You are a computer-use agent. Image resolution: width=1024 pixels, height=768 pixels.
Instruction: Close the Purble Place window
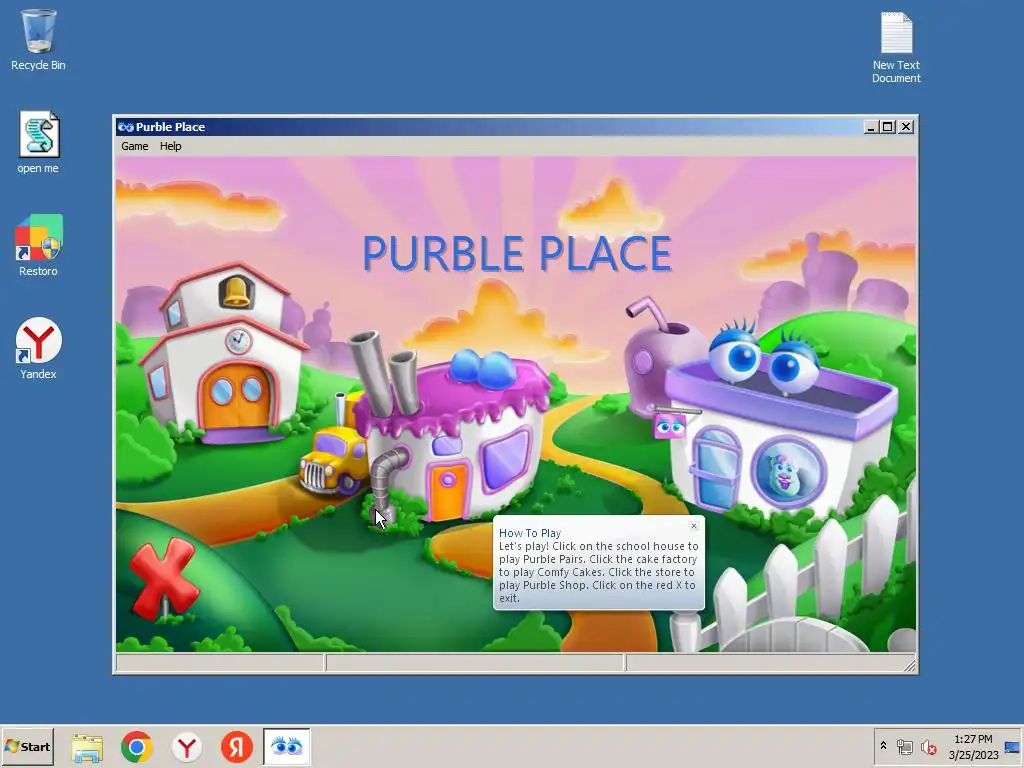(906, 127)
